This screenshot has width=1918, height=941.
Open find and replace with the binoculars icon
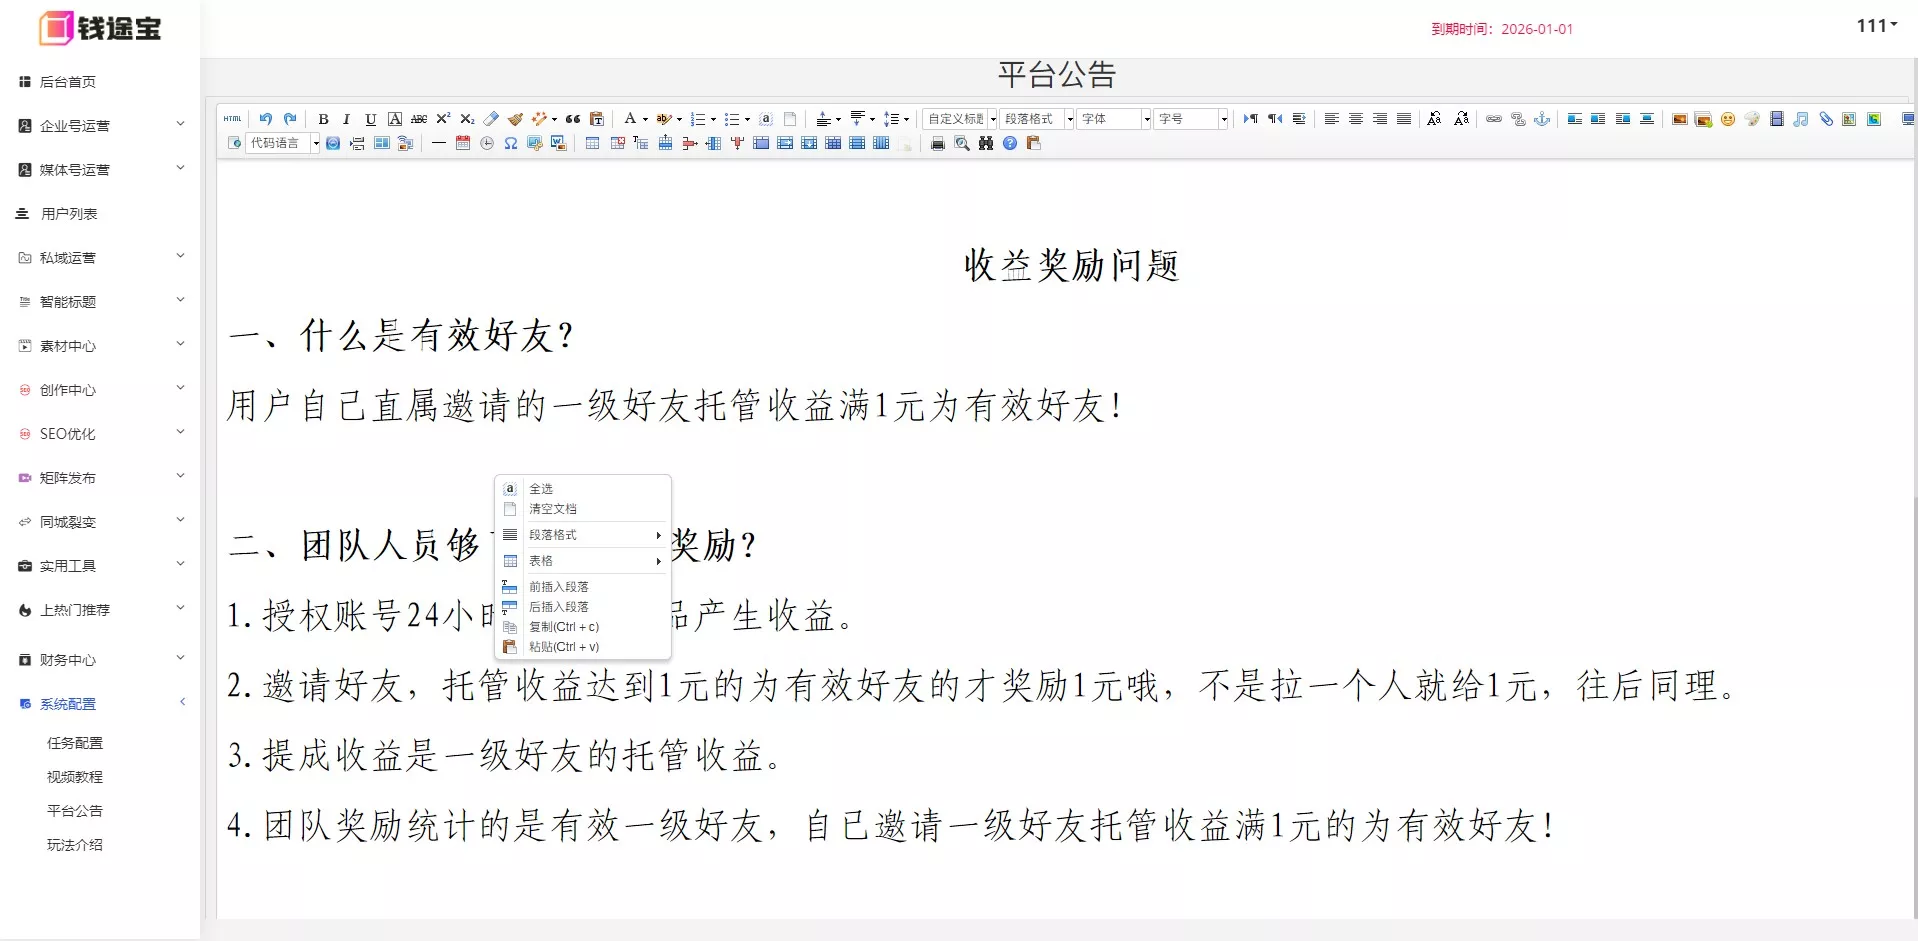986,143
